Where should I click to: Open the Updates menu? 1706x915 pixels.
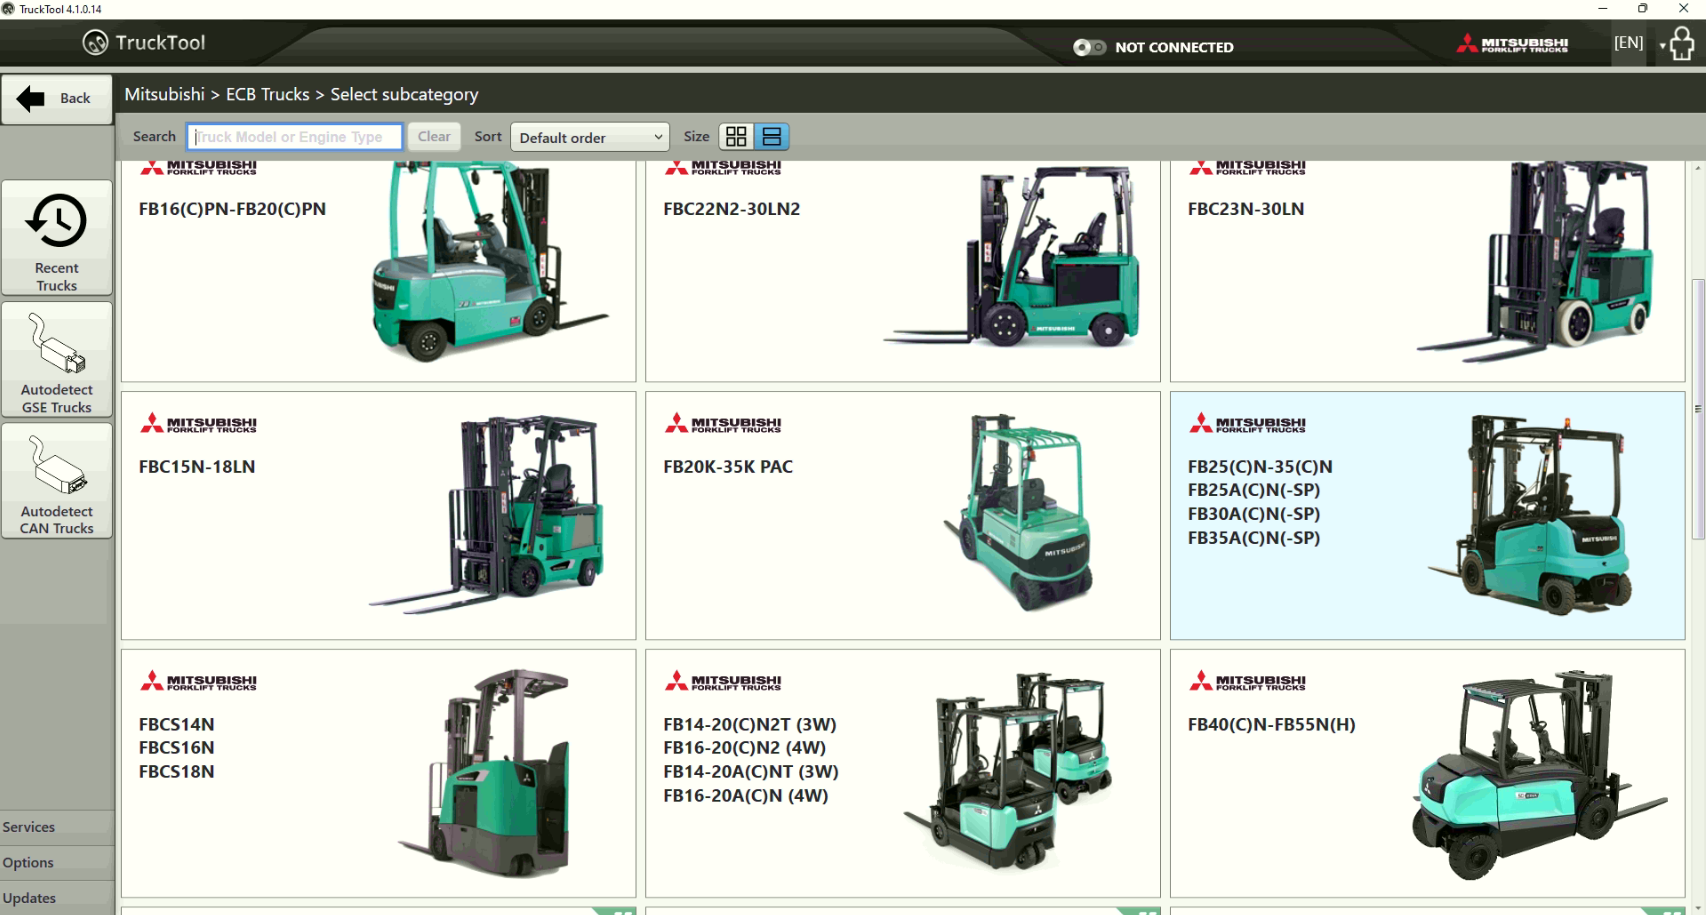[x=29, y=897]
